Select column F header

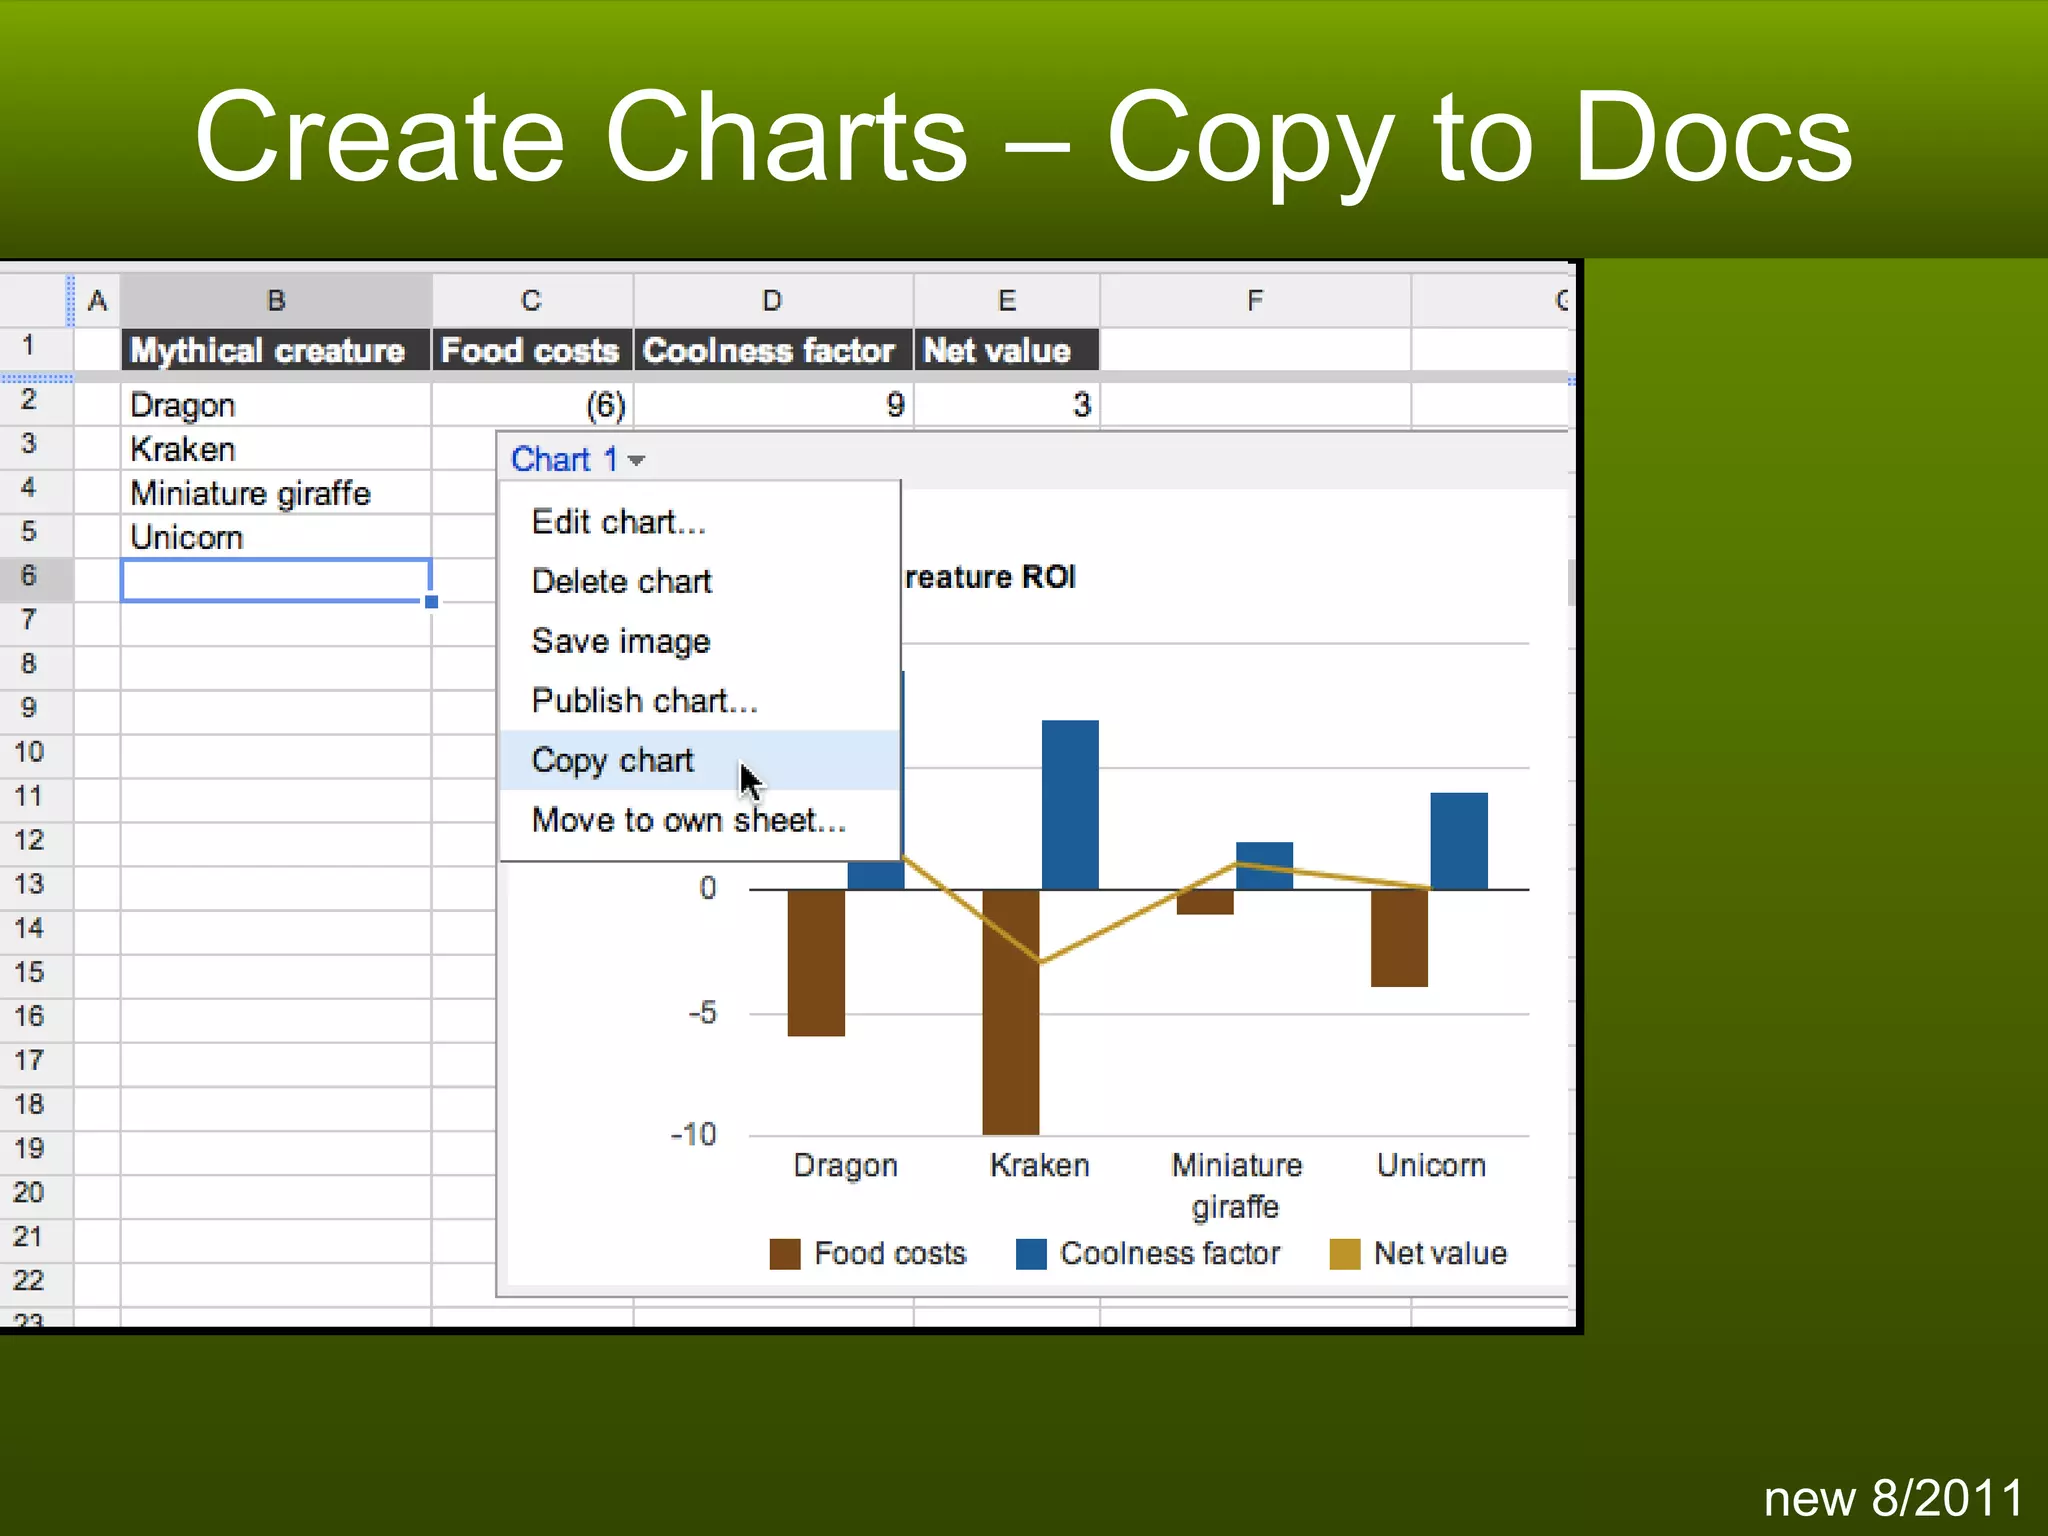[x=1255, y=300]
